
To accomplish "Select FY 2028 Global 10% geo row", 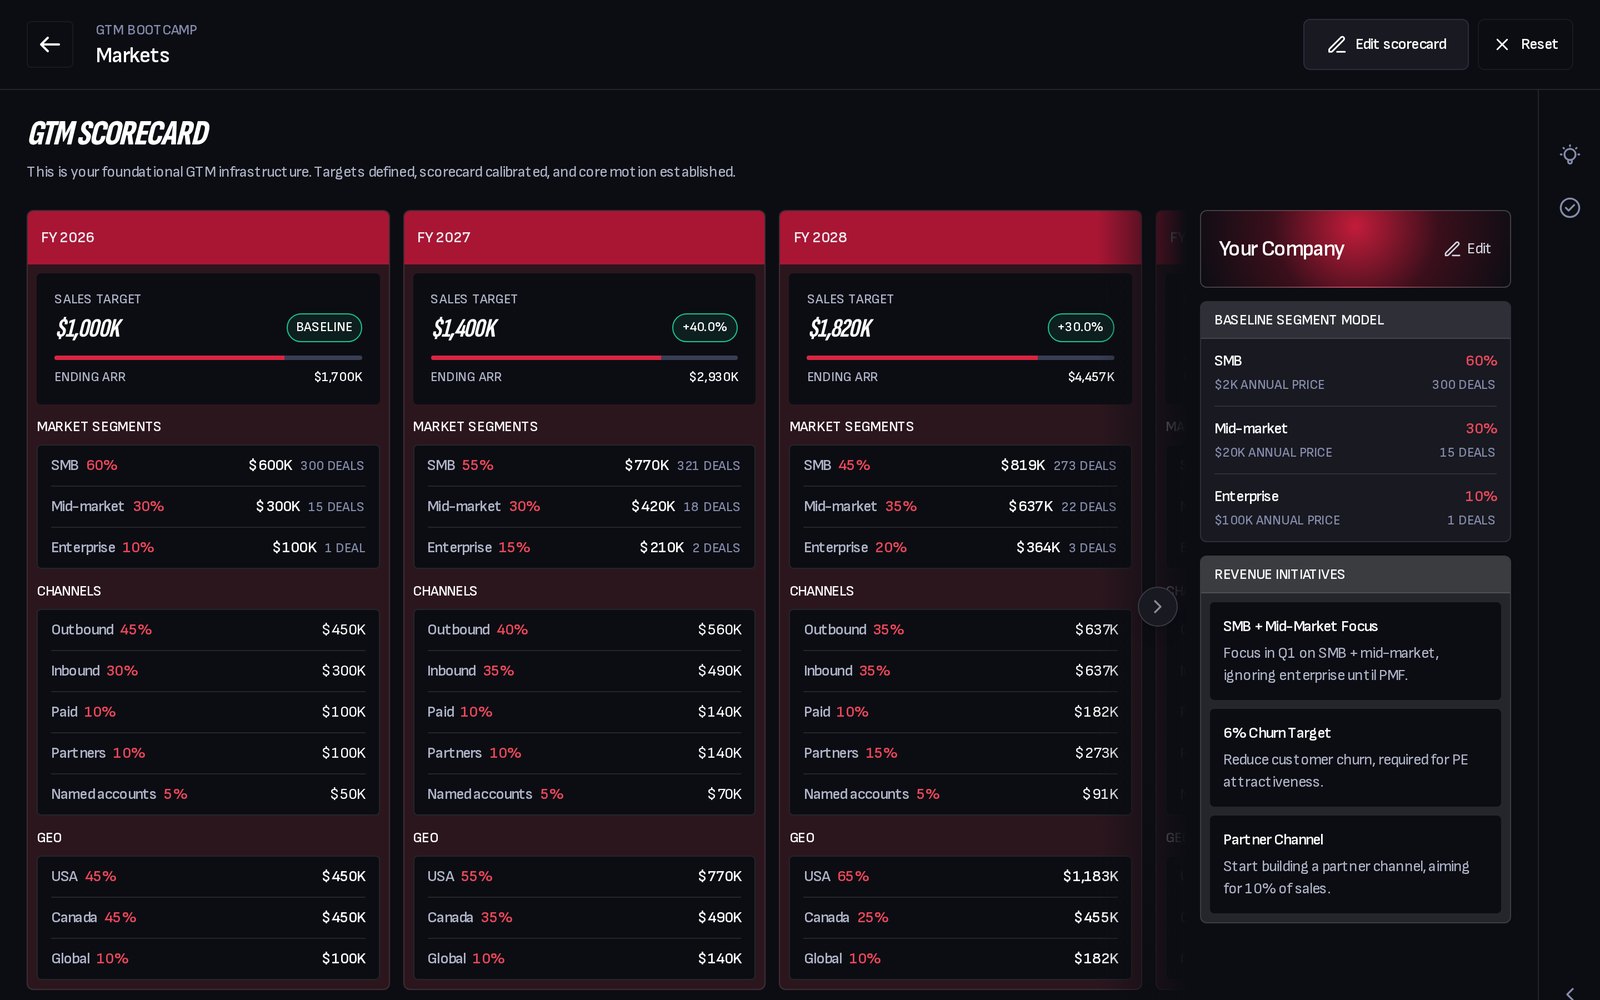I will (x=960, y=959).
